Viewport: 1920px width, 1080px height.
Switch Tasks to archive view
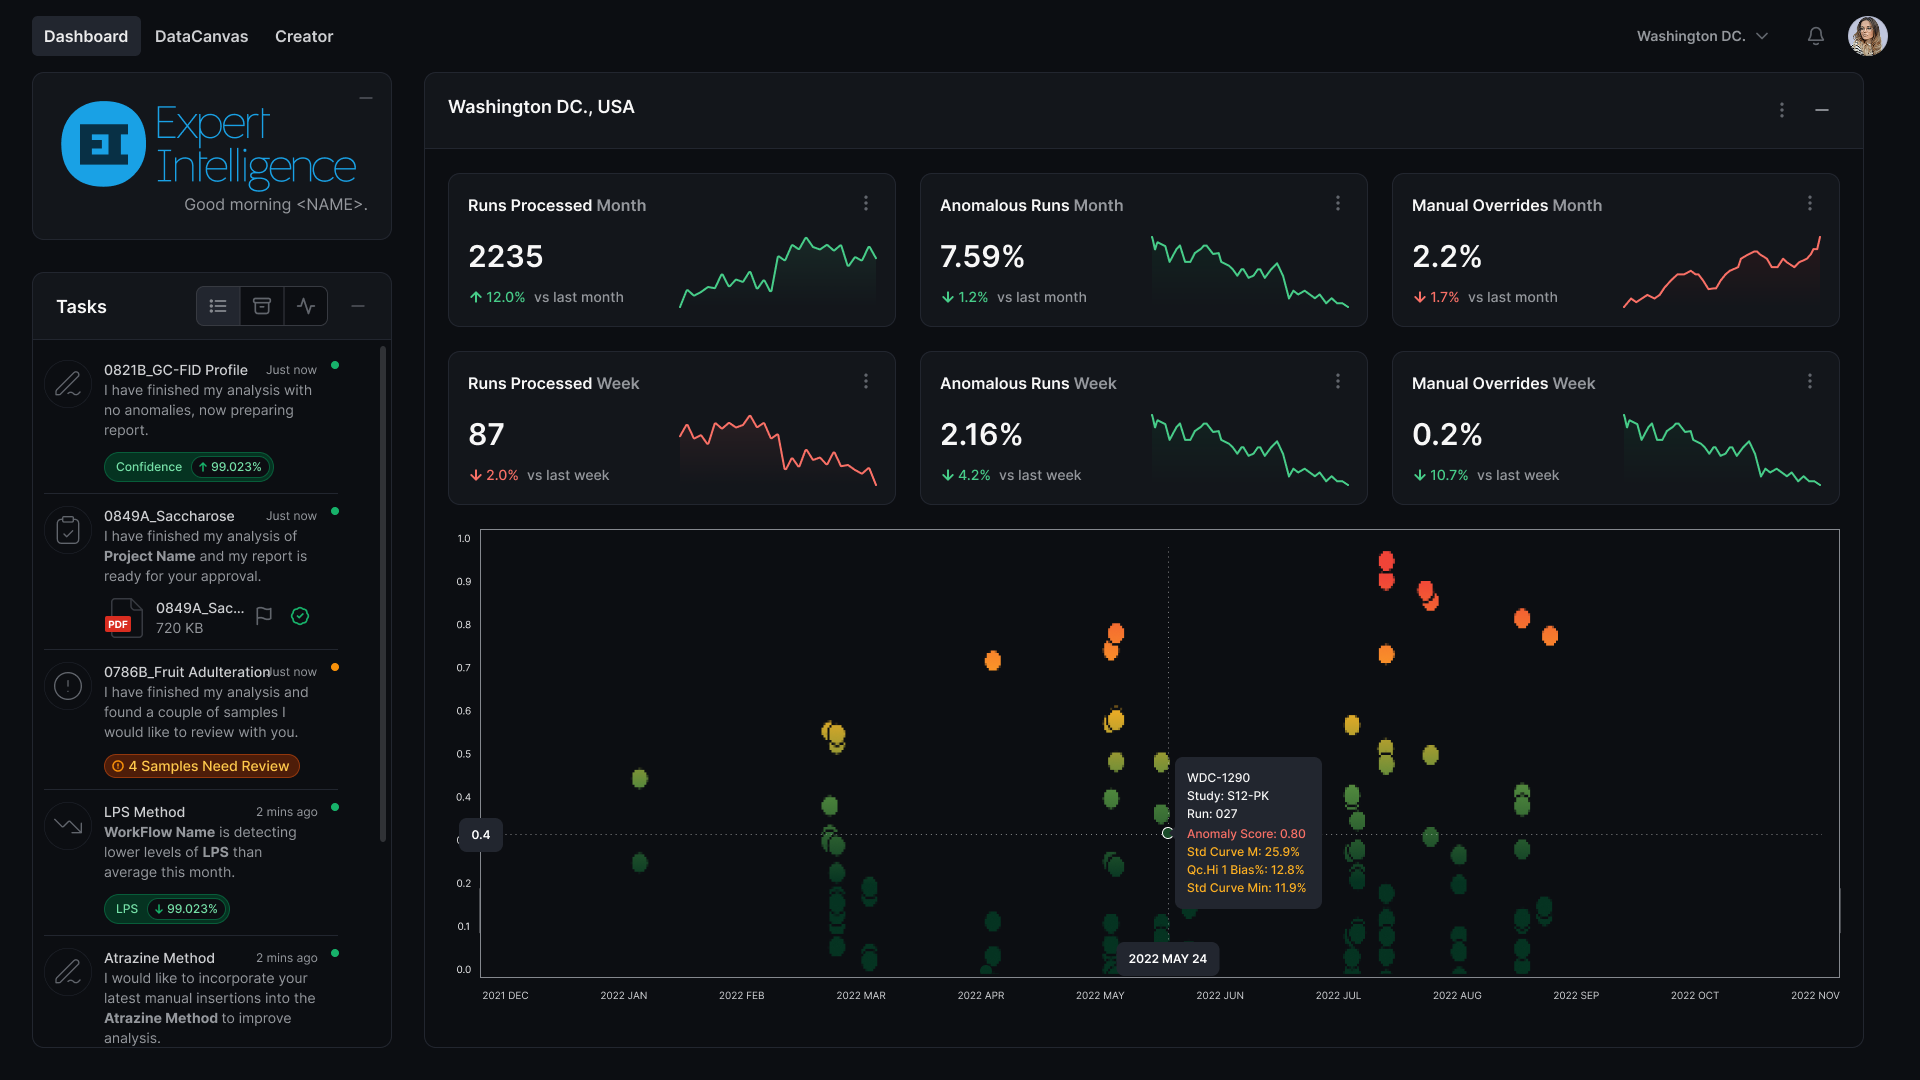pyautogui.click(x=262, y=306)
